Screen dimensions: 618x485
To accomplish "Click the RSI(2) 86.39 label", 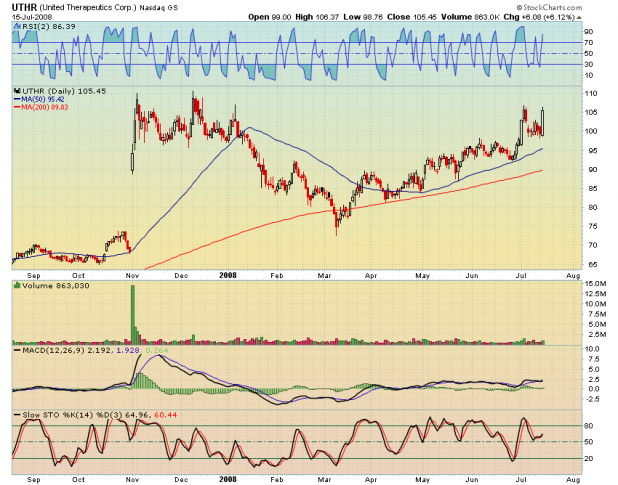I will [49, 26].
